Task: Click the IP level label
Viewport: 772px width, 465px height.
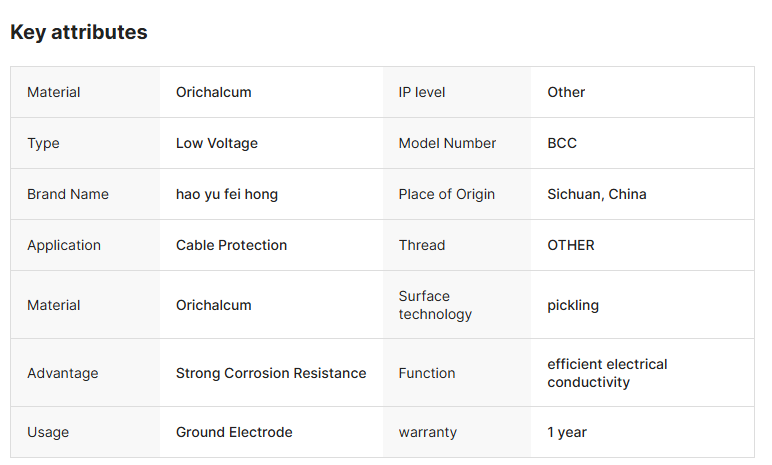Action: tap(421, 92)
